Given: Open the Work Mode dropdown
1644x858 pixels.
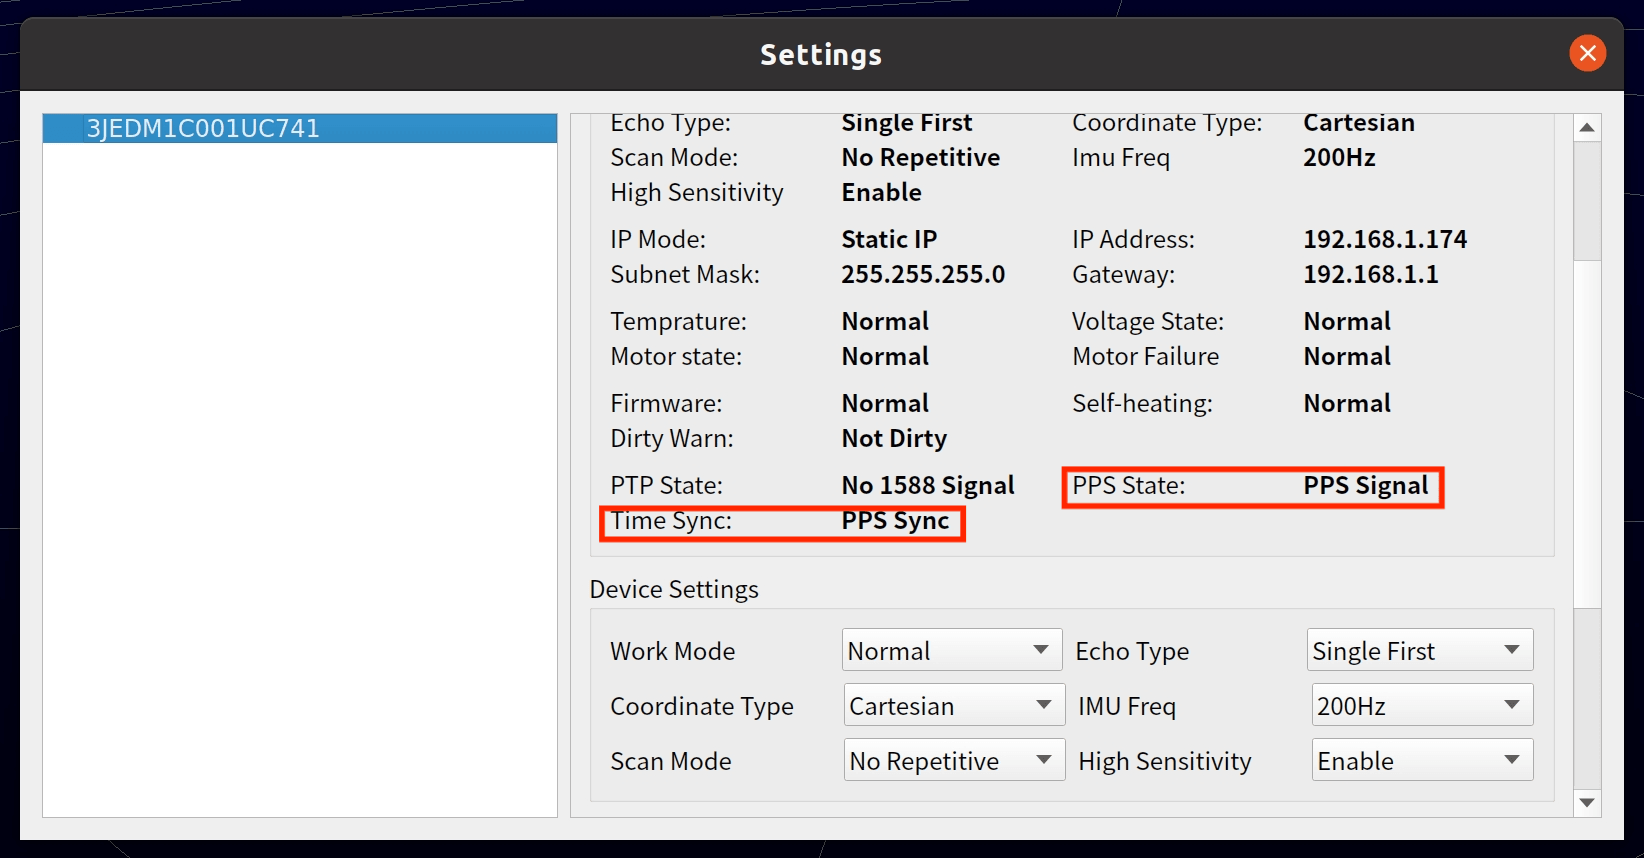Looking at the screenshot, I should tap(950, 650).
